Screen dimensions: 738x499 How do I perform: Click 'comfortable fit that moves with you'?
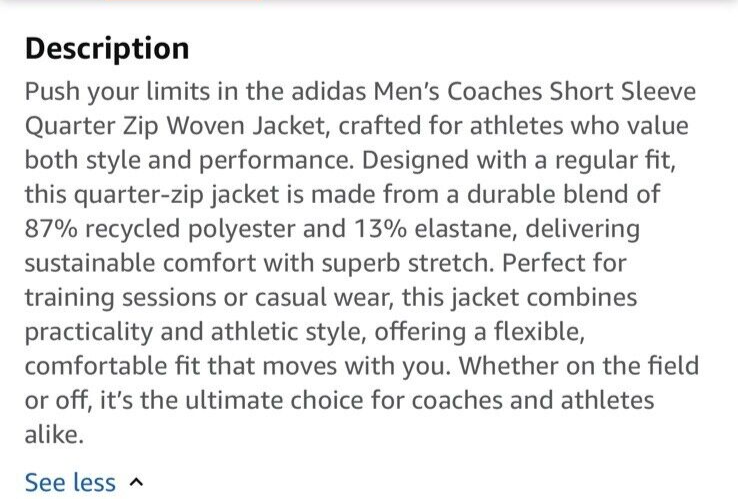(x=235, y=366)
